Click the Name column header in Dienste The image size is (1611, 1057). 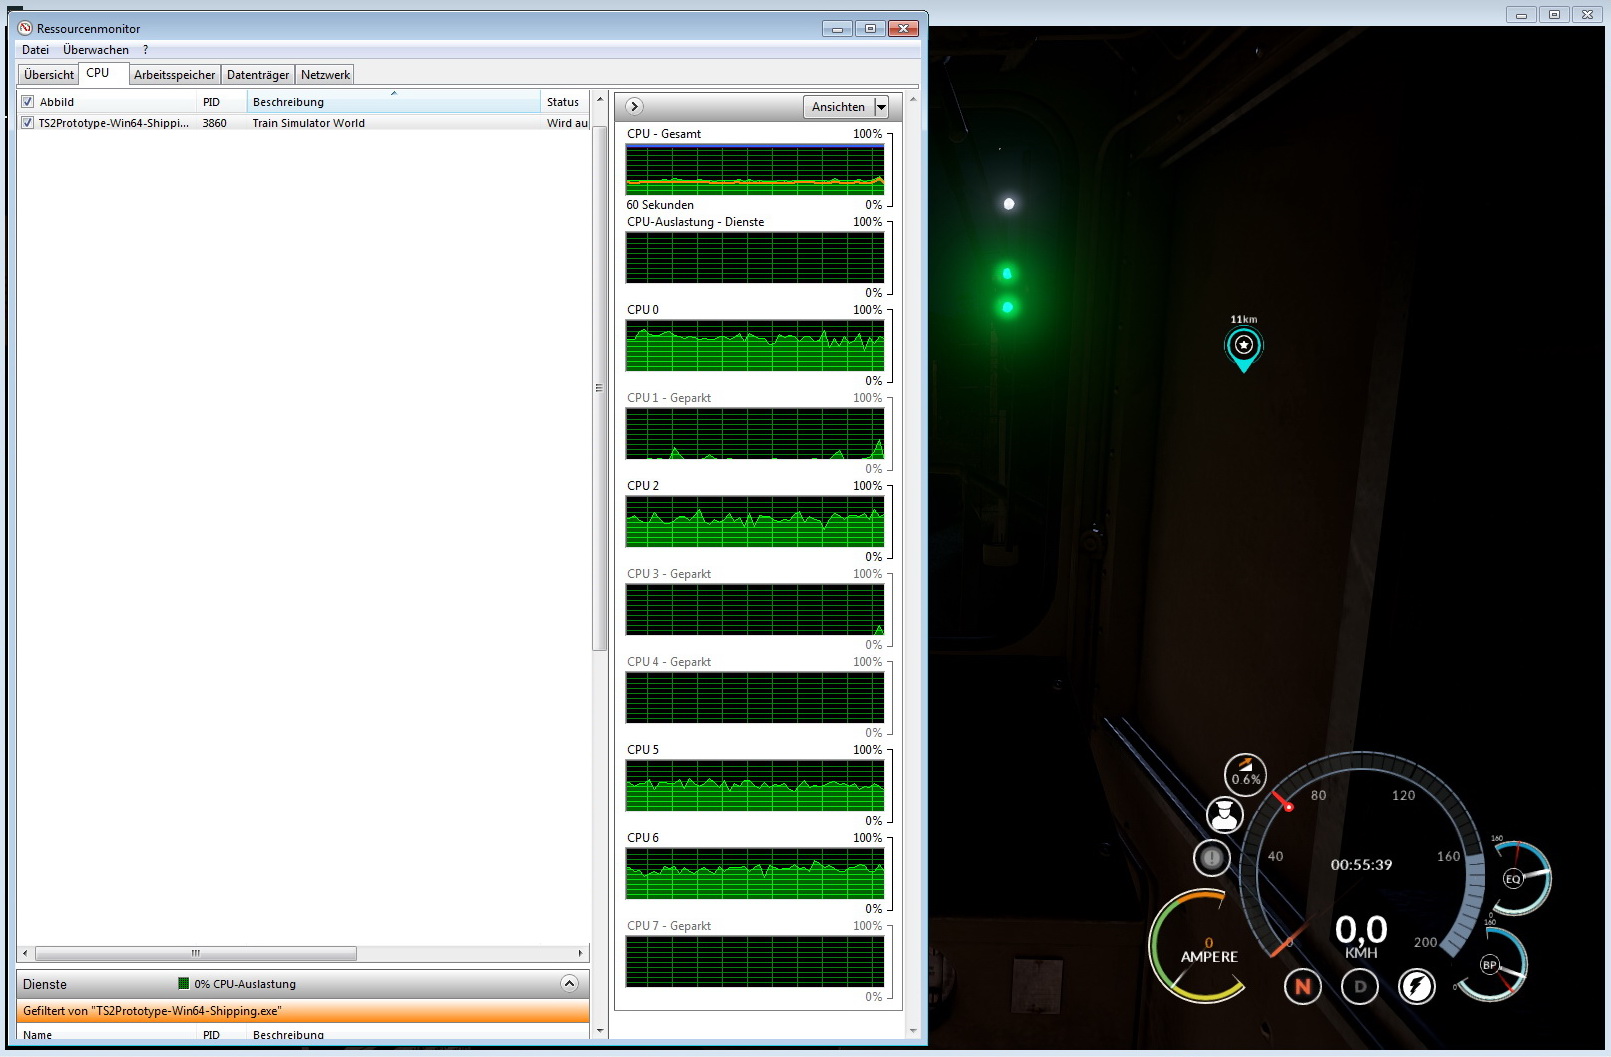[x=107, y=1034]
